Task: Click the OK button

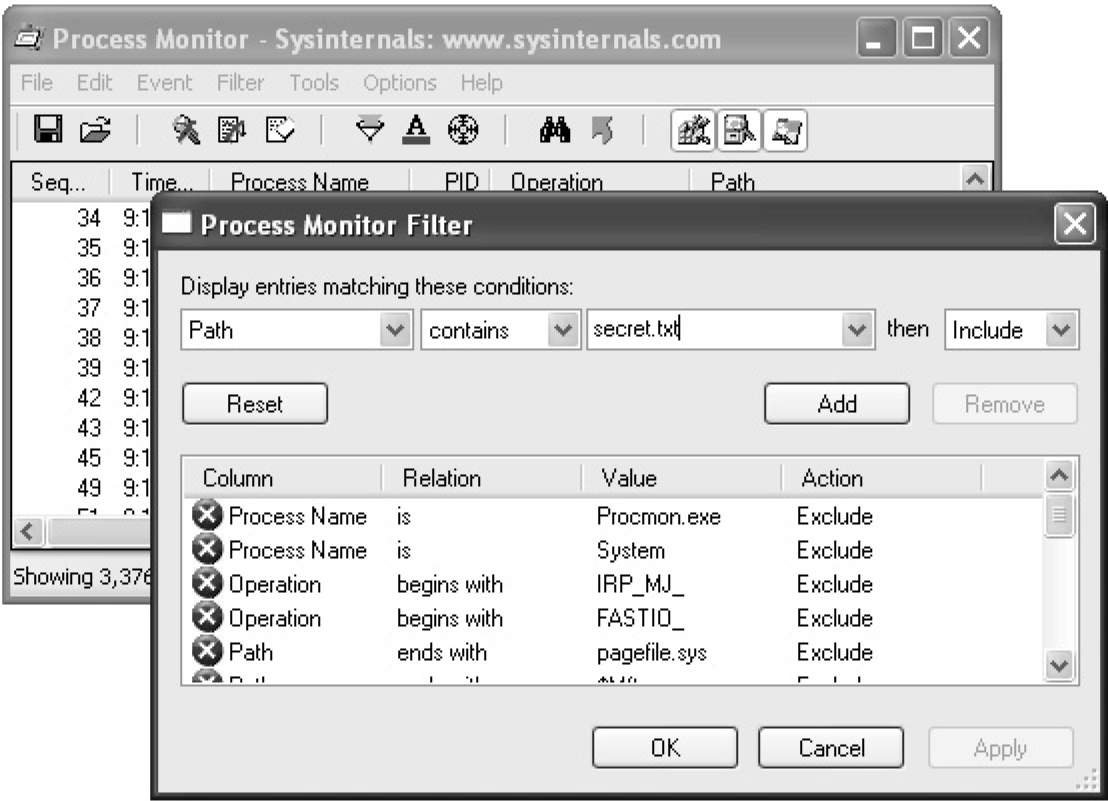Action: point(665,747)
